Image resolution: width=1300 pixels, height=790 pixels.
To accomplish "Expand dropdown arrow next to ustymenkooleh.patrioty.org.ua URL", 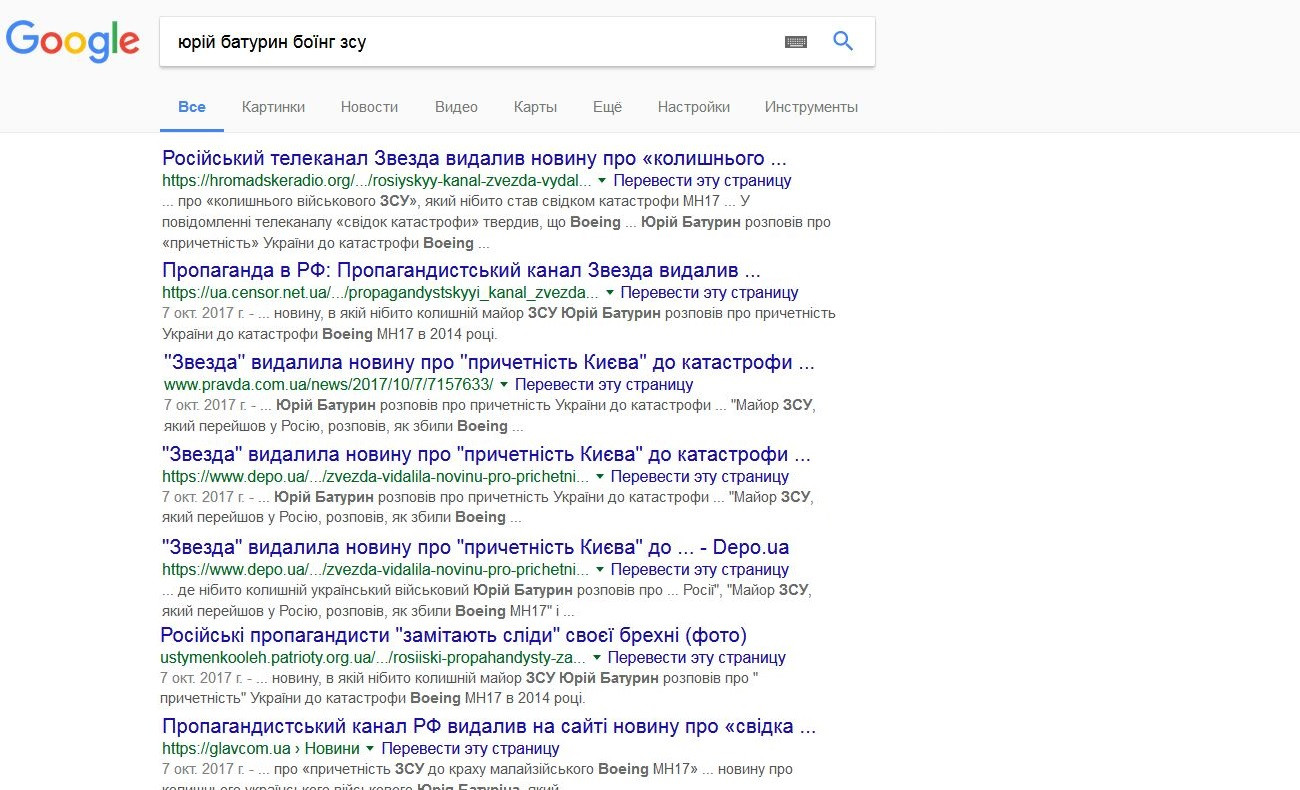I will [x=596, y=658].
